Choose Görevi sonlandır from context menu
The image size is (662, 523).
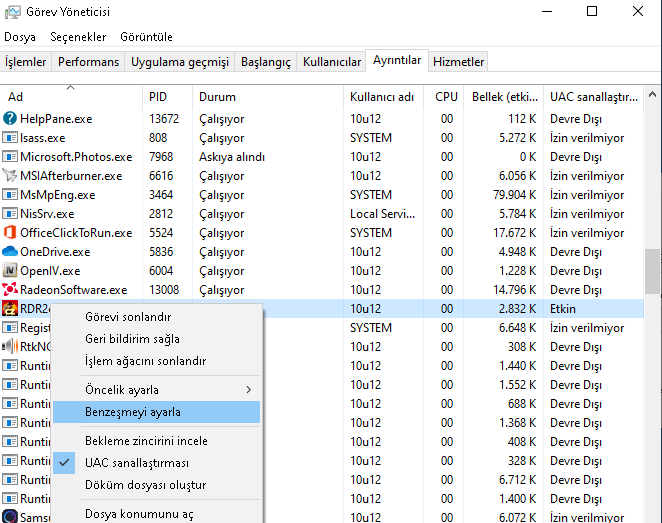click(156, 317)
